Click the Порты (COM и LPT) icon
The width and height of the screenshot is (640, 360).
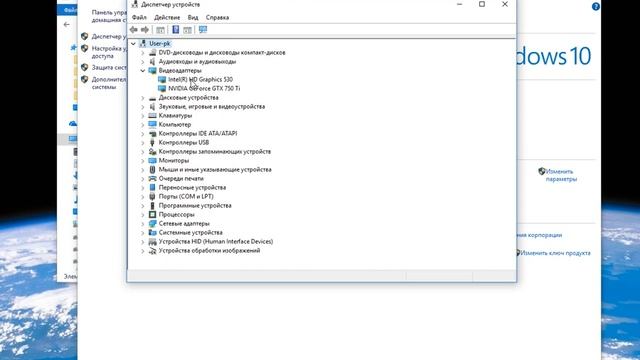click(152, 196)
